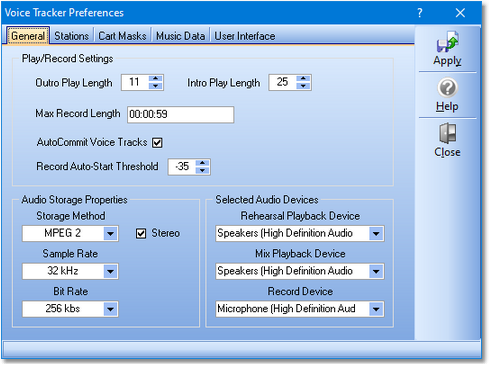
Task: Decrease Outro Play Length with down arrow
Action: point(156,86)
